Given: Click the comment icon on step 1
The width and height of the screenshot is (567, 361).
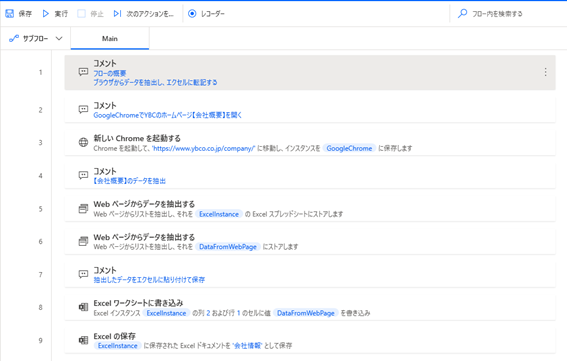Looking at the screenshot, I should [83, 72].
